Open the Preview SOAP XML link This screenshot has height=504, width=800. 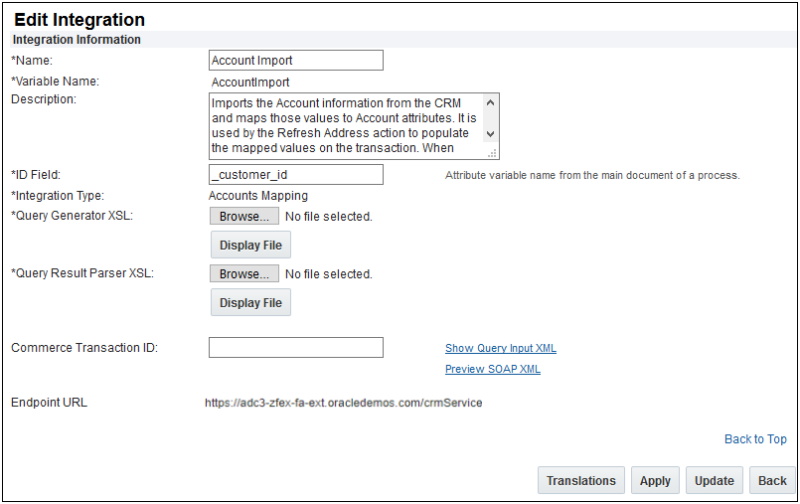pyautogui.click(x=492, y=369)
